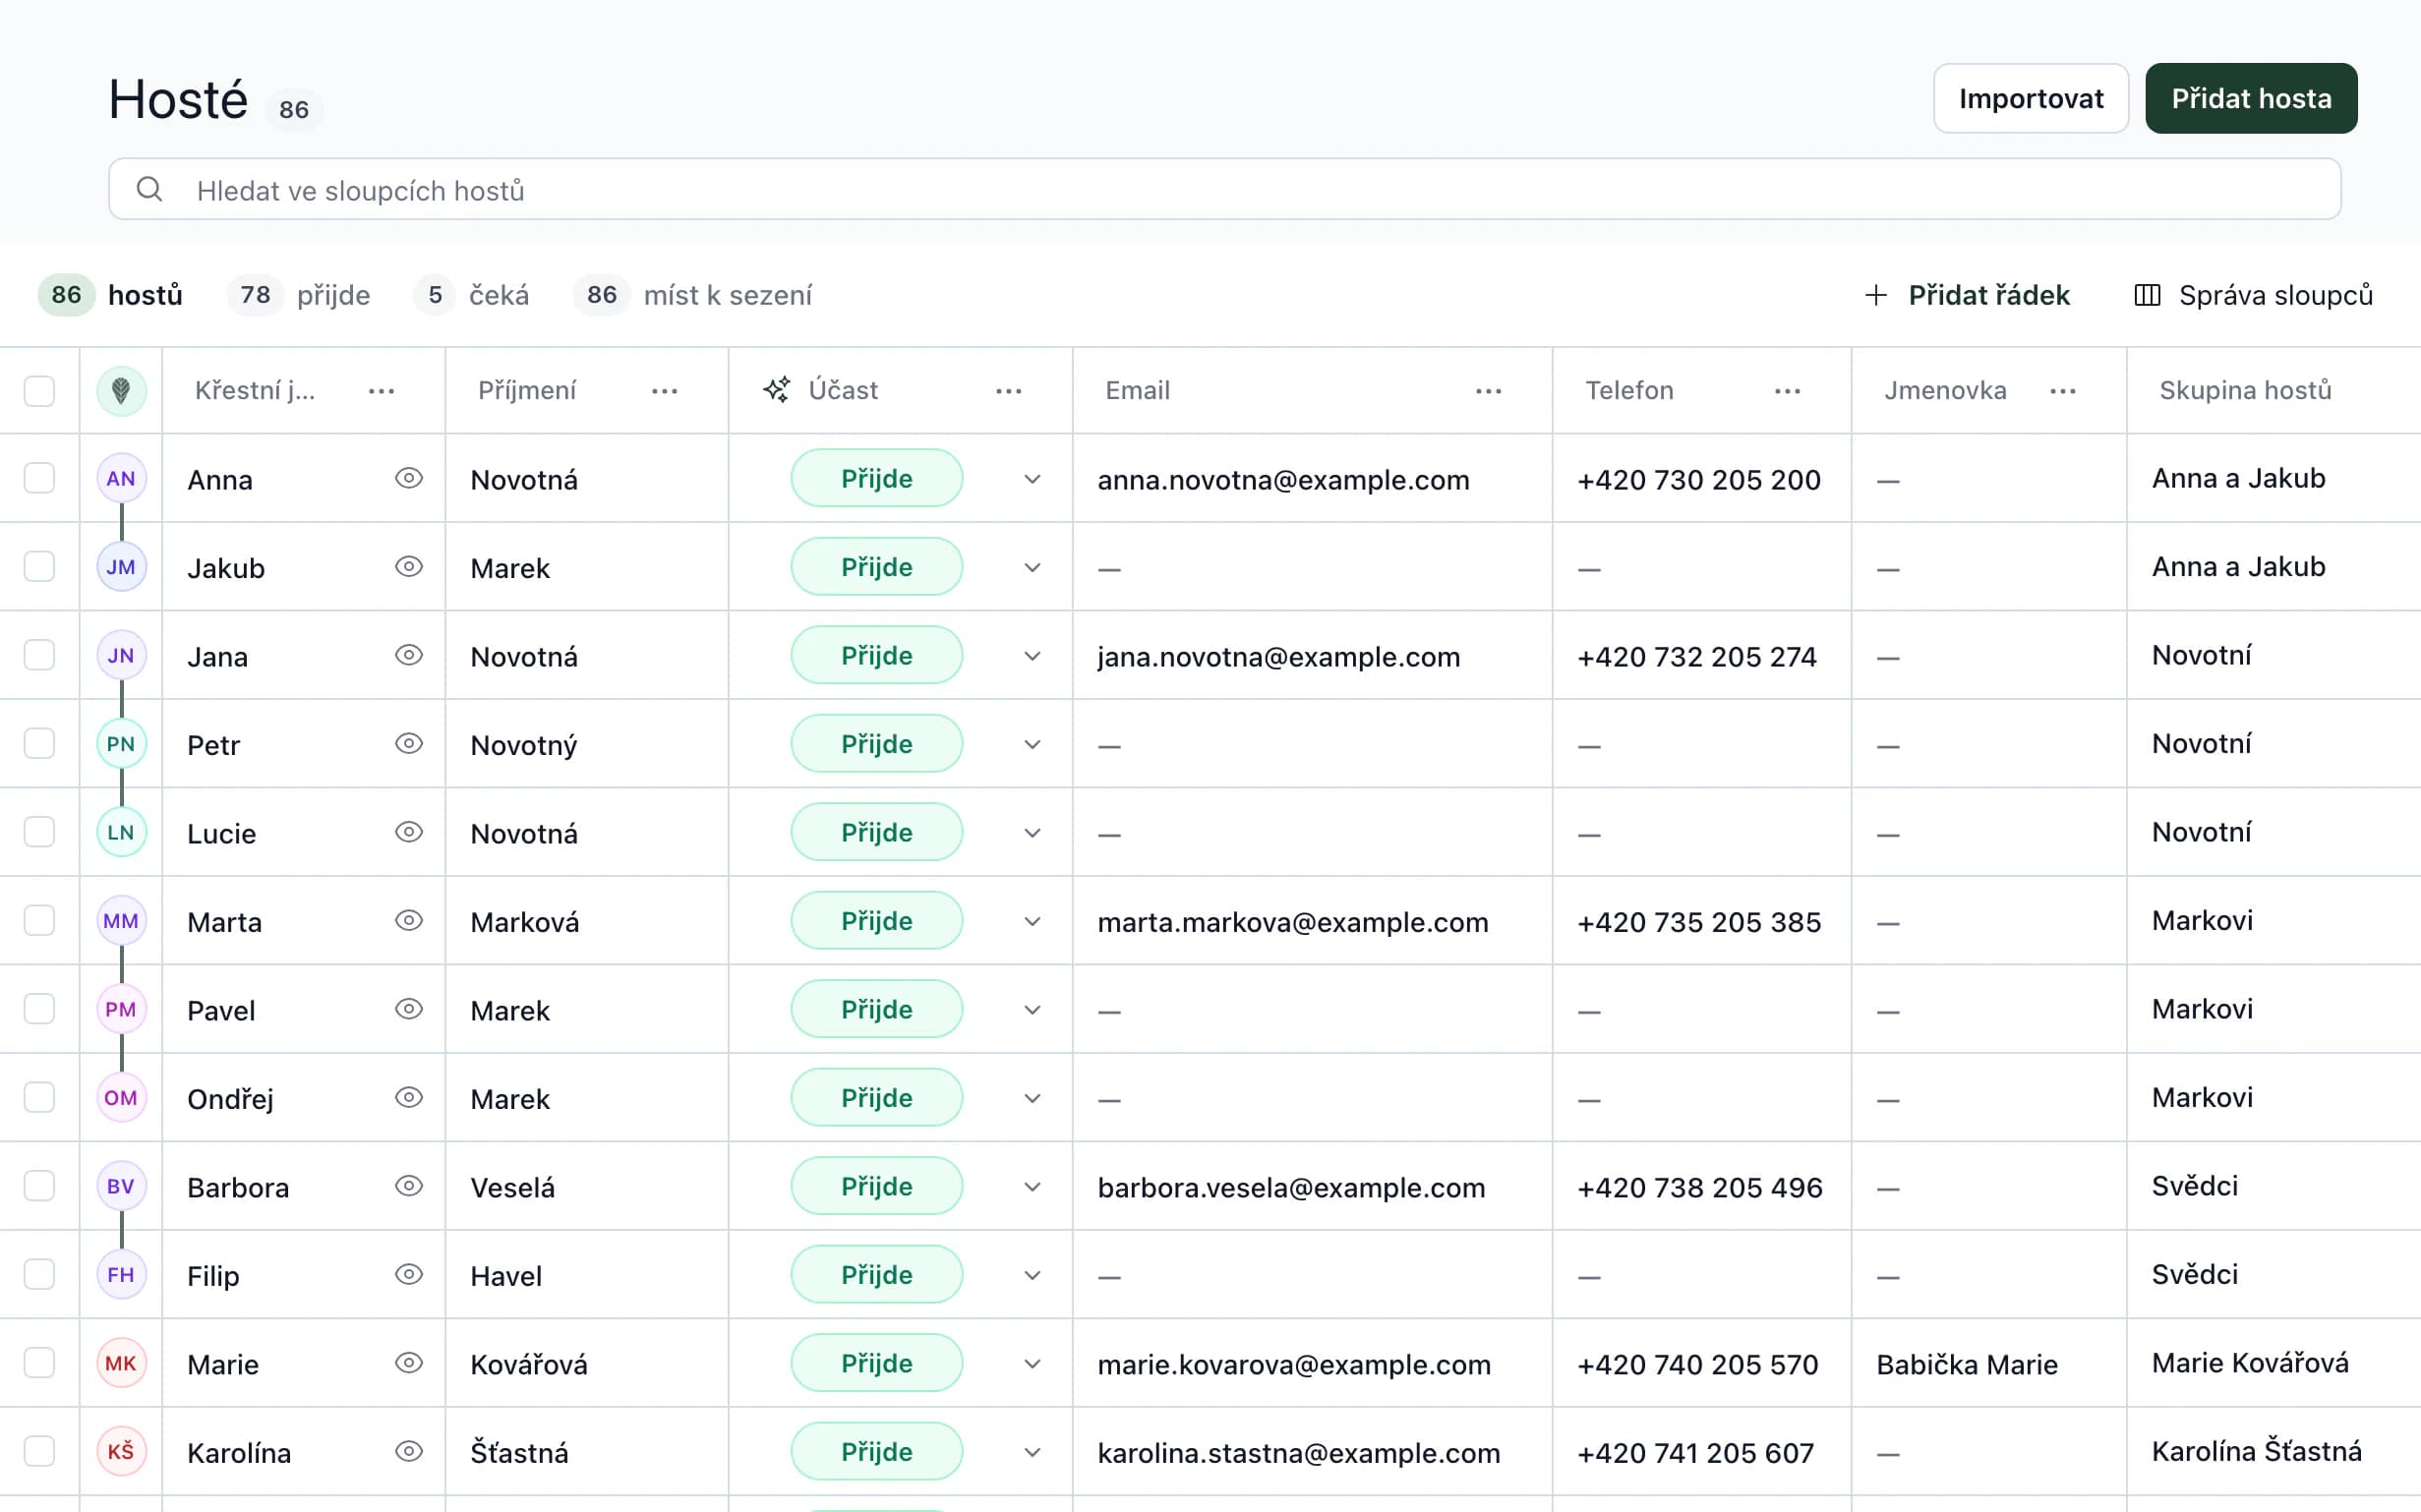
Task: Select the 5 čeká filter tab
Action: 471,295
